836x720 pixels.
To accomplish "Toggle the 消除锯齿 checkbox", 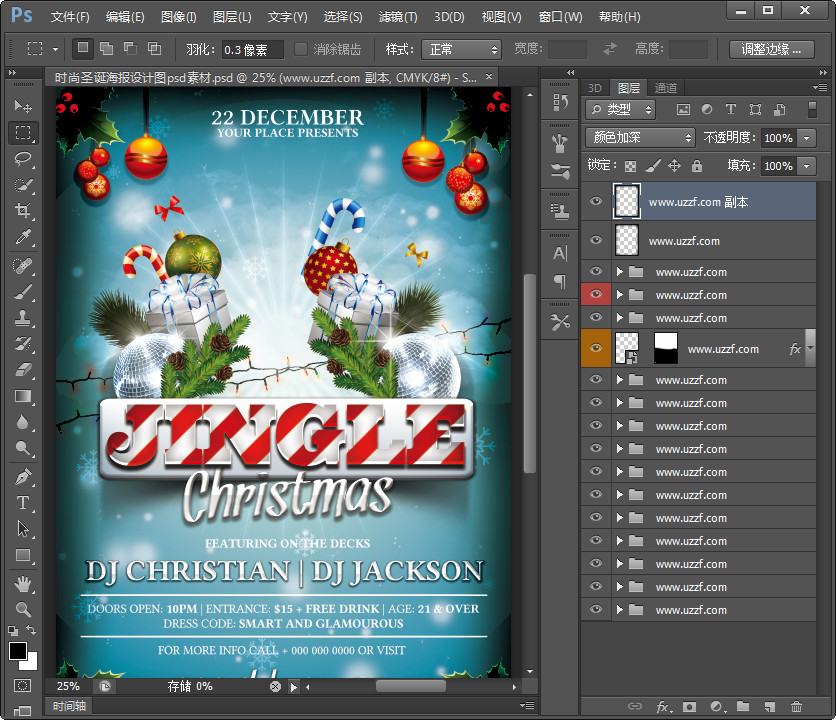I will pyautogui.click(x=302, y=49).
